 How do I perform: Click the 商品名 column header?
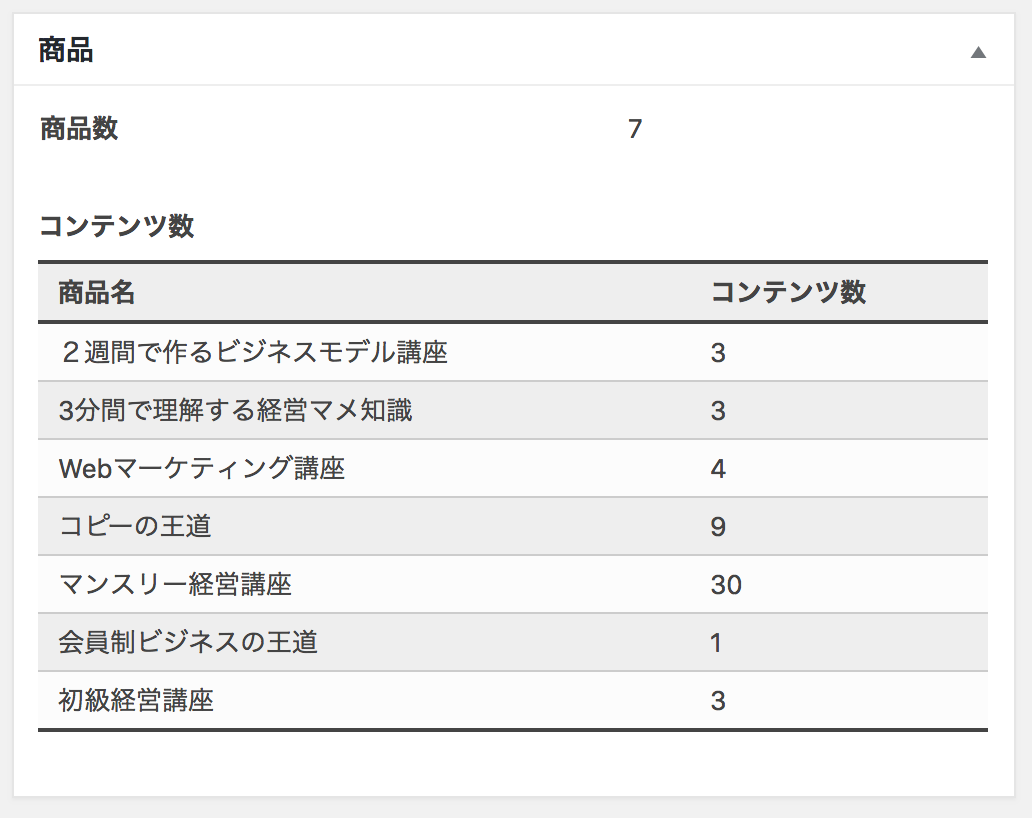coord(96,292)
